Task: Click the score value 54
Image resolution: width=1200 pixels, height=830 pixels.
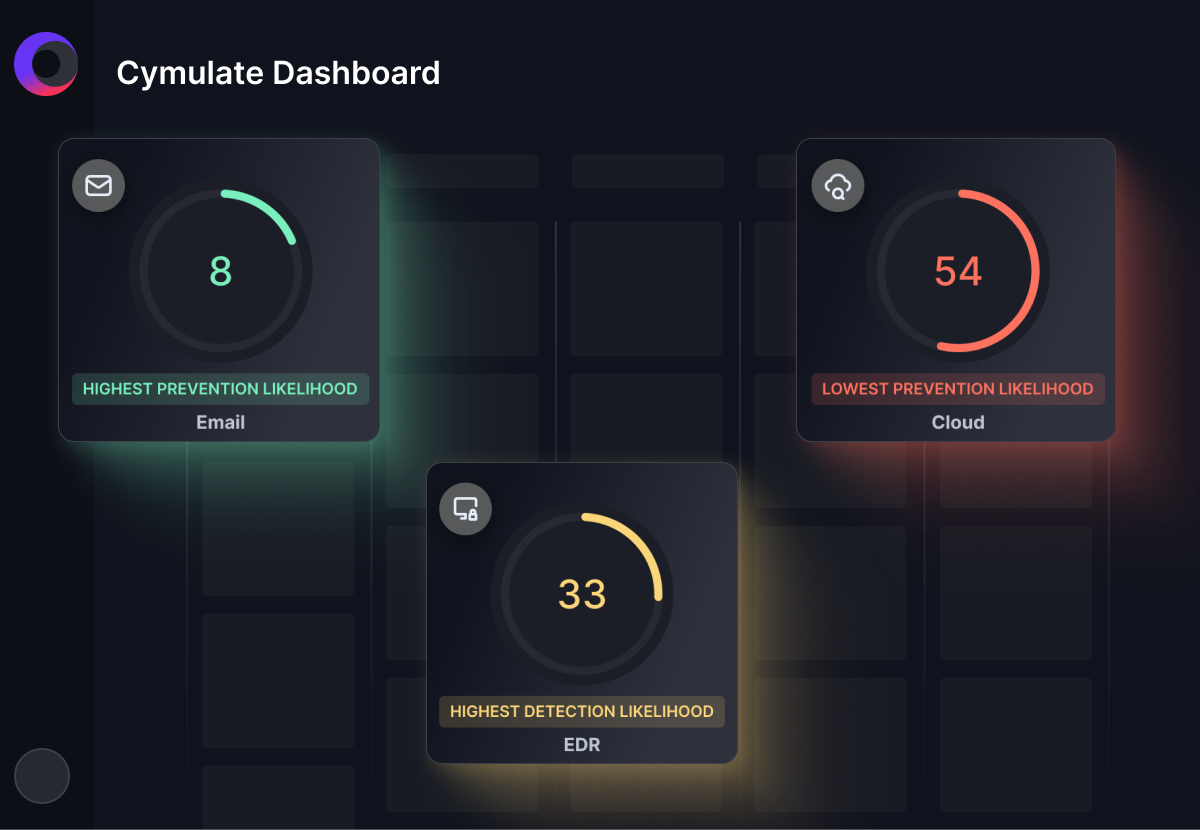Action: [958, 271]
